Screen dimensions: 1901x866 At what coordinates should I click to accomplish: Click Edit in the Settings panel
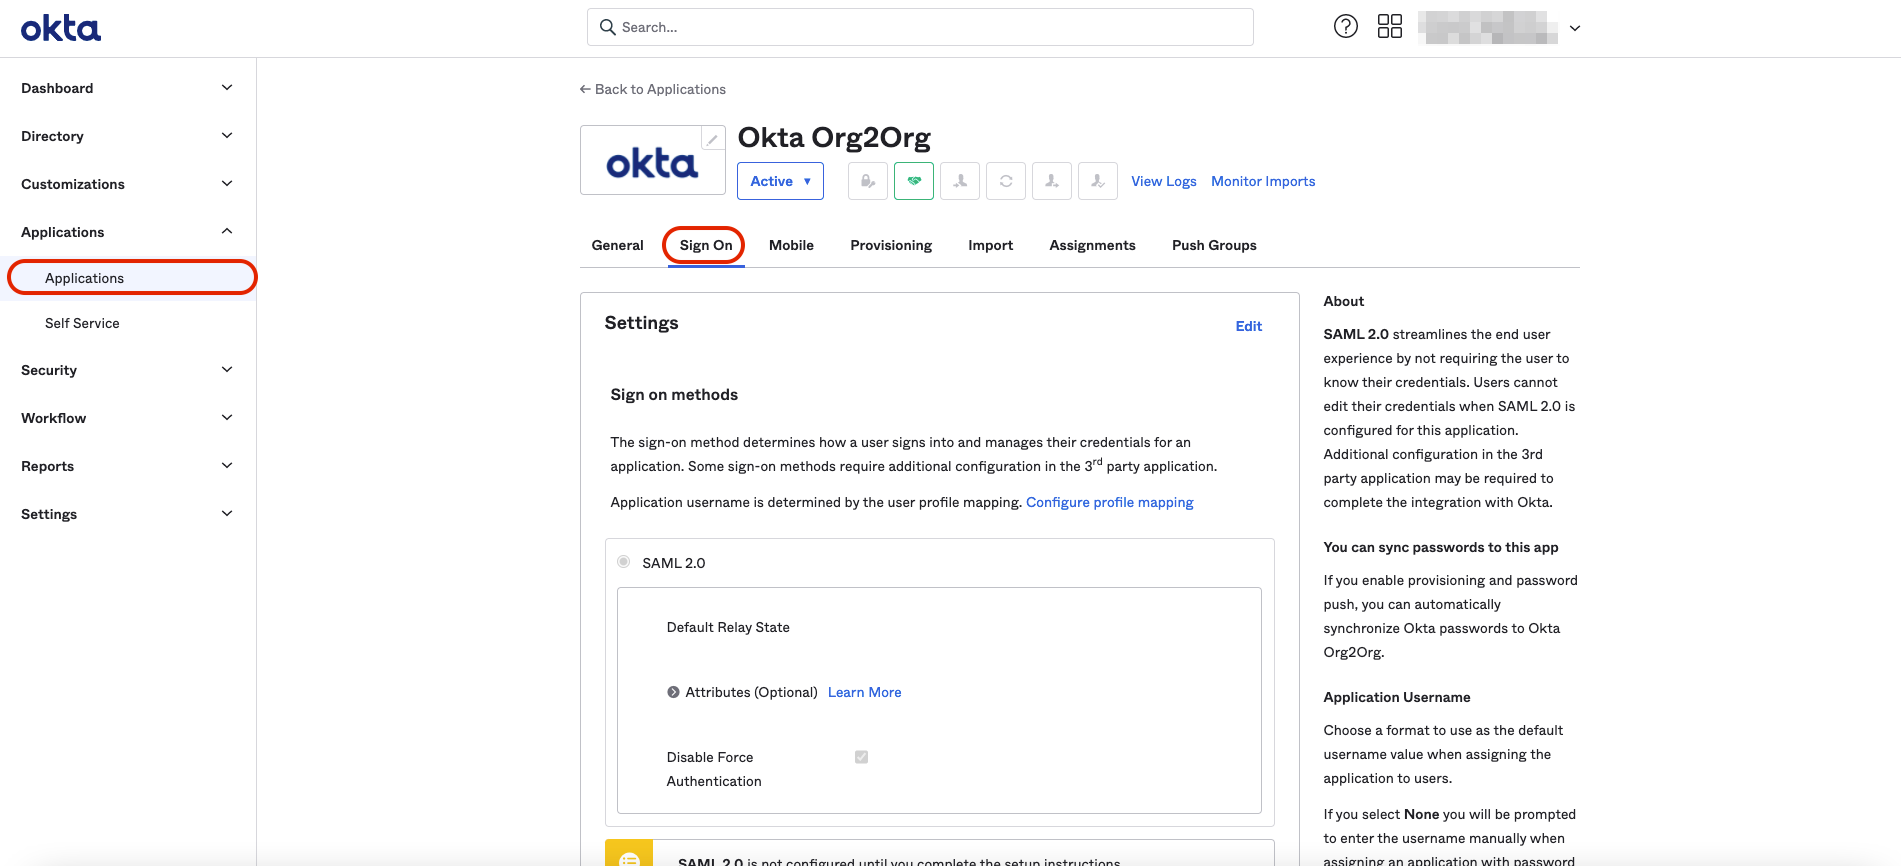(1248, 326)
